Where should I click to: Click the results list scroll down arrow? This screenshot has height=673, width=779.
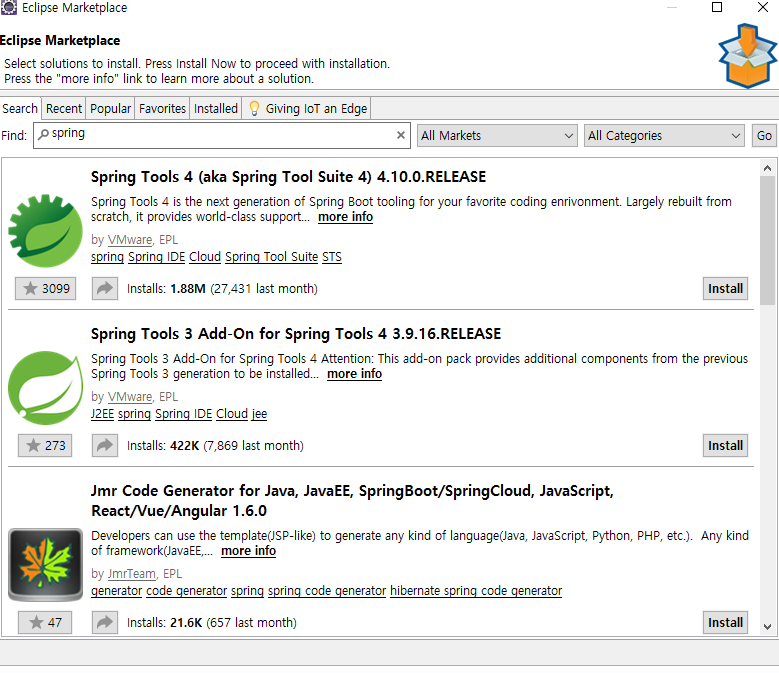pyautogui.click(x=767, y=627)
